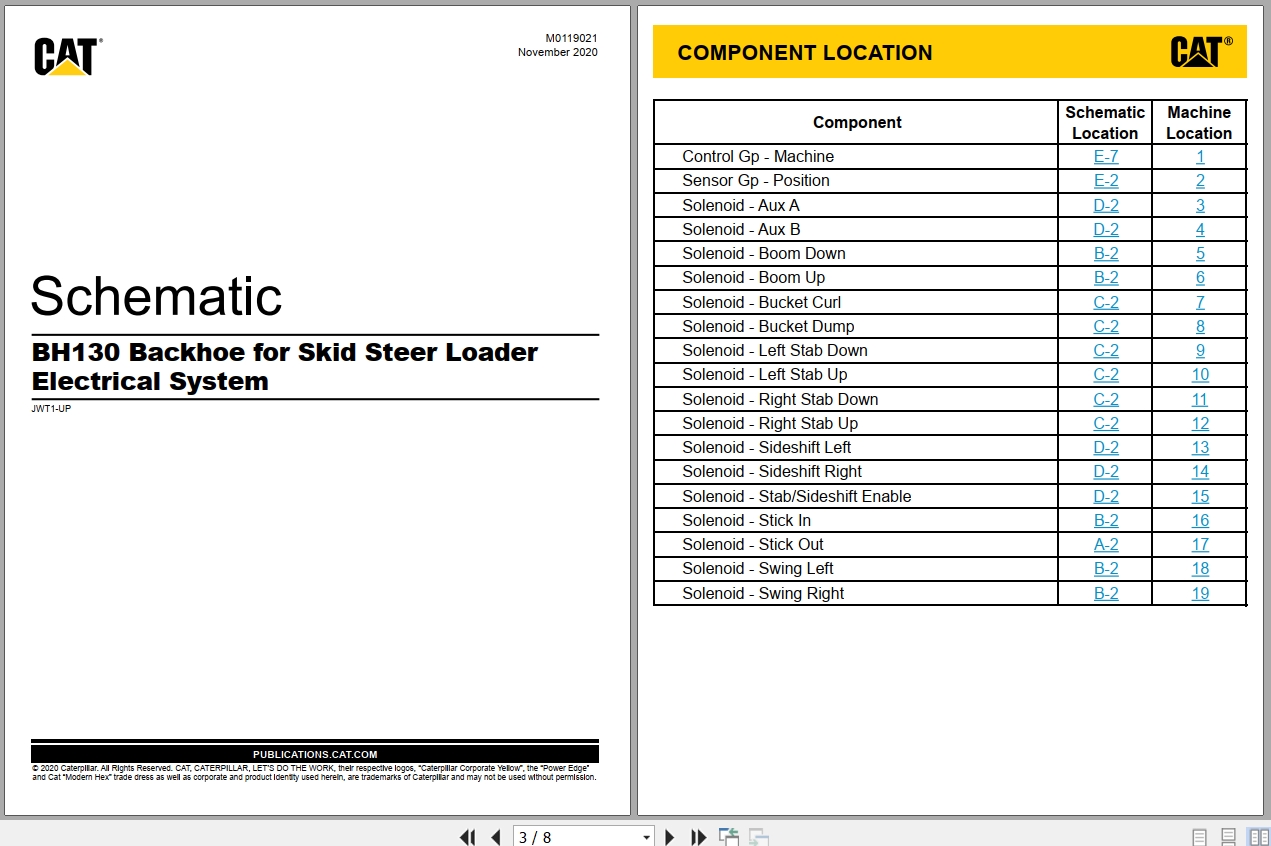
Task: Open machine location link 15
Action: 1200,496
